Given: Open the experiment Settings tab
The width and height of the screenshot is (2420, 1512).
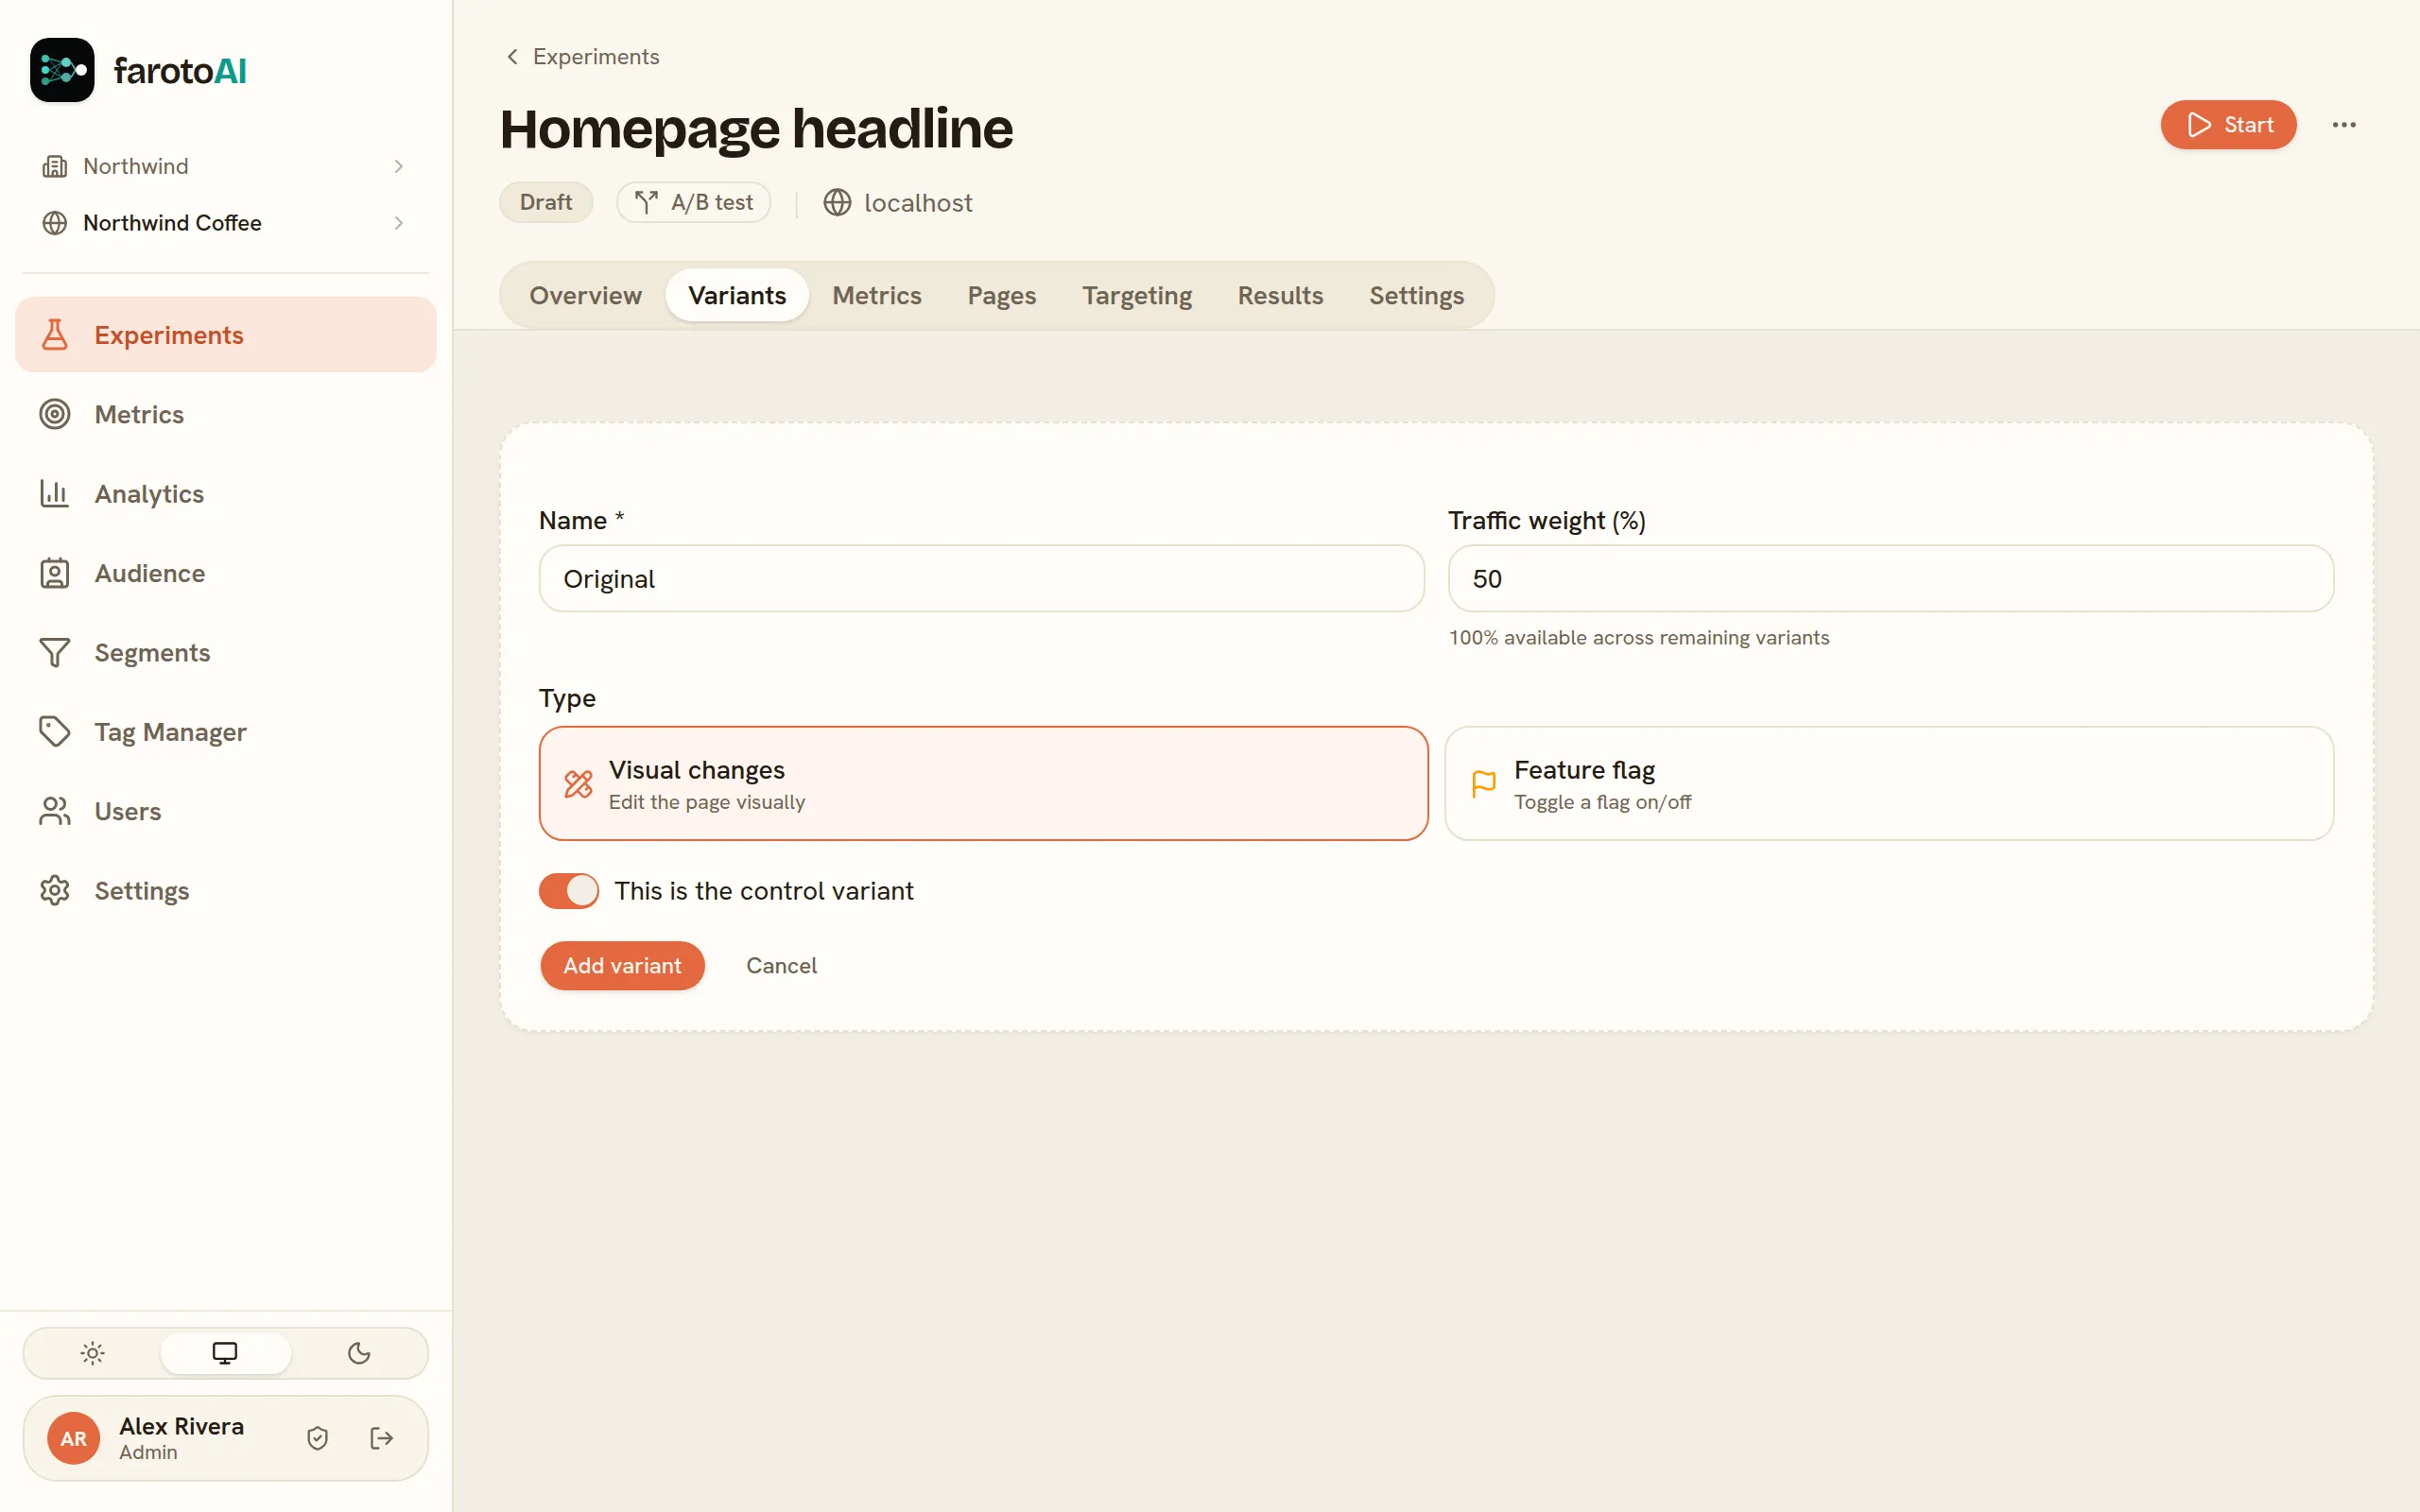Looking at the screenshot, I should click(1416, 295).
